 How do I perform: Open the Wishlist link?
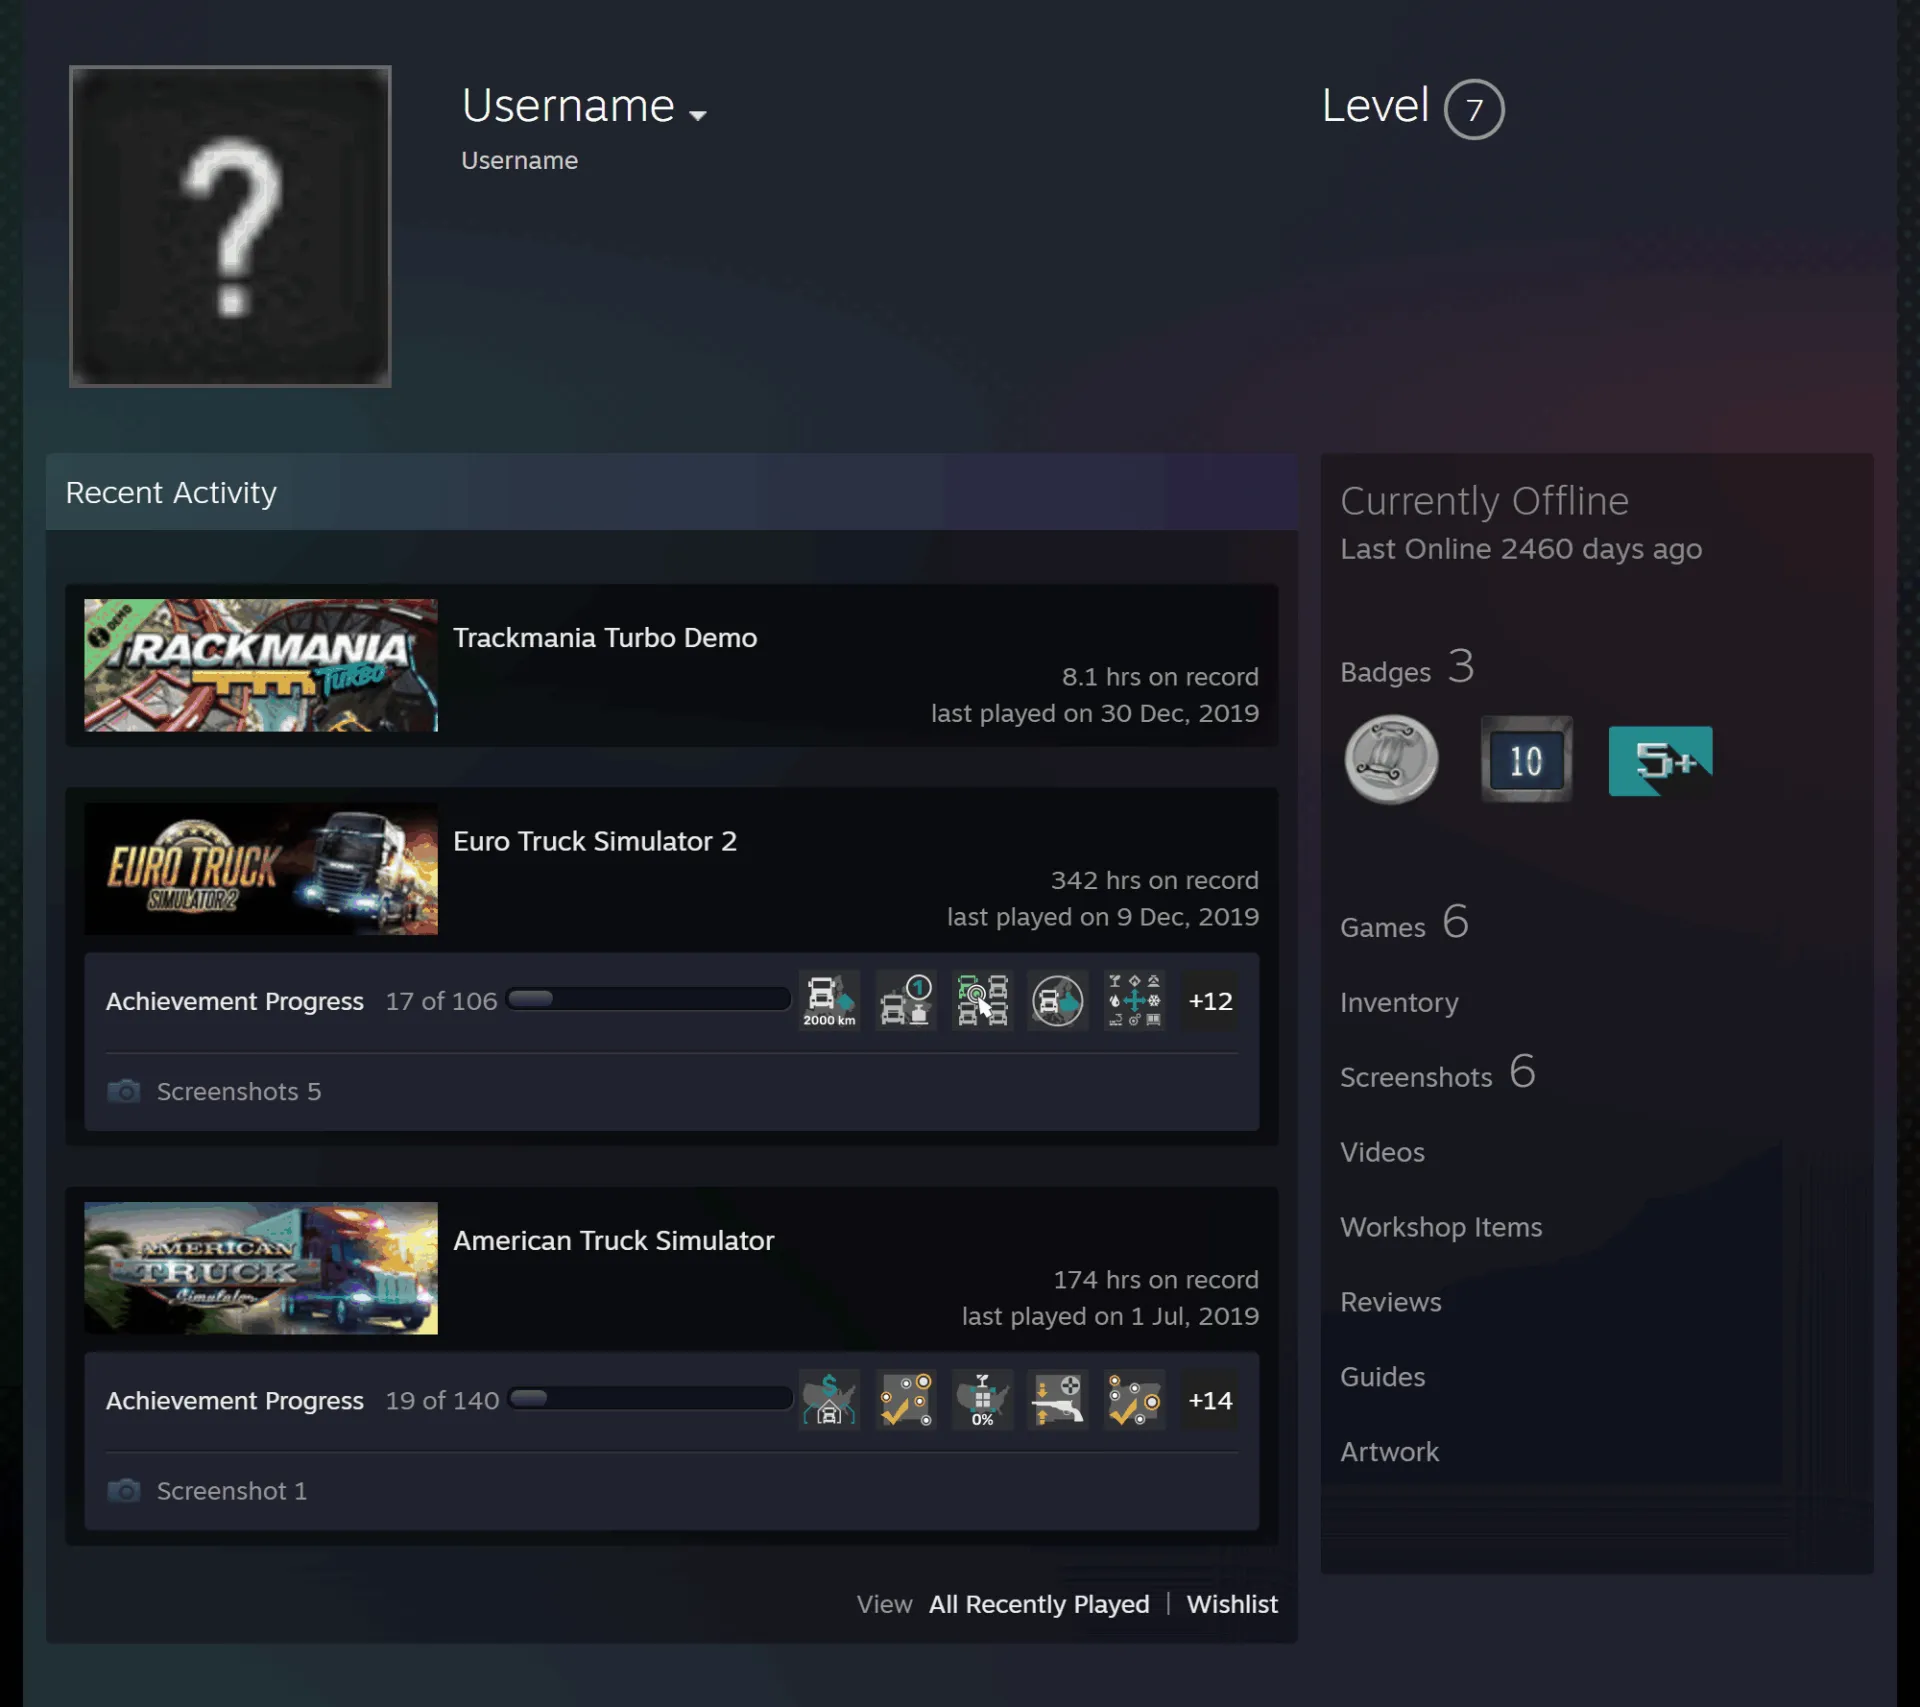[1232, 1604]
